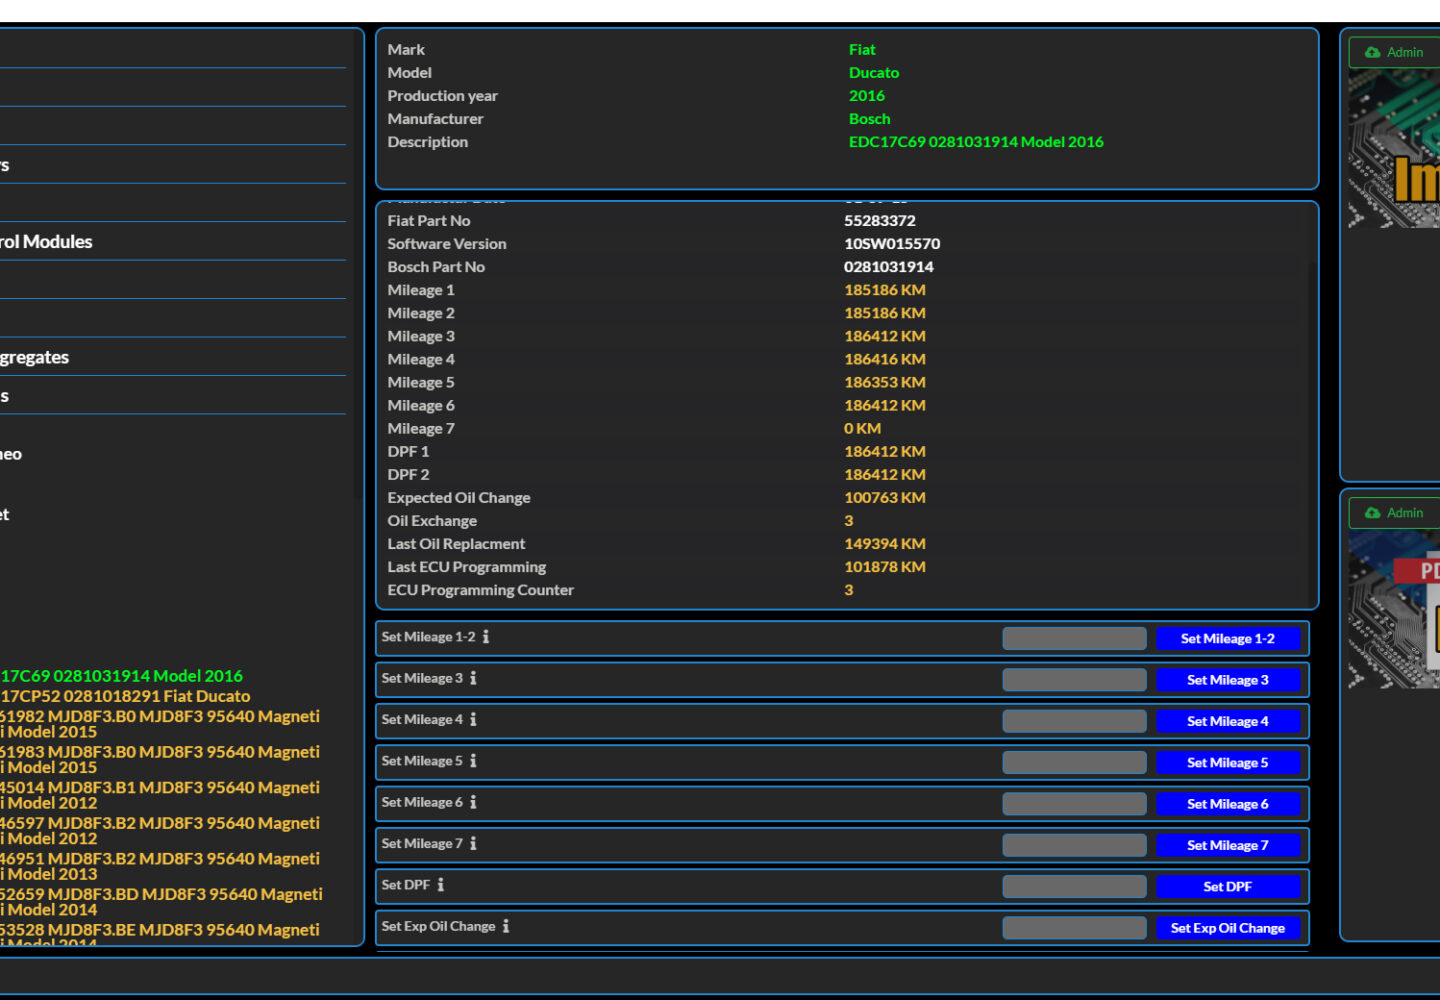Show the info icon for Set DPF

coord(441,885)
